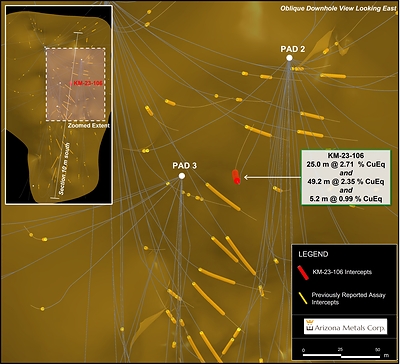
Task: Click the '50' scale bar tick label
Action: click(x=378, y=350)
